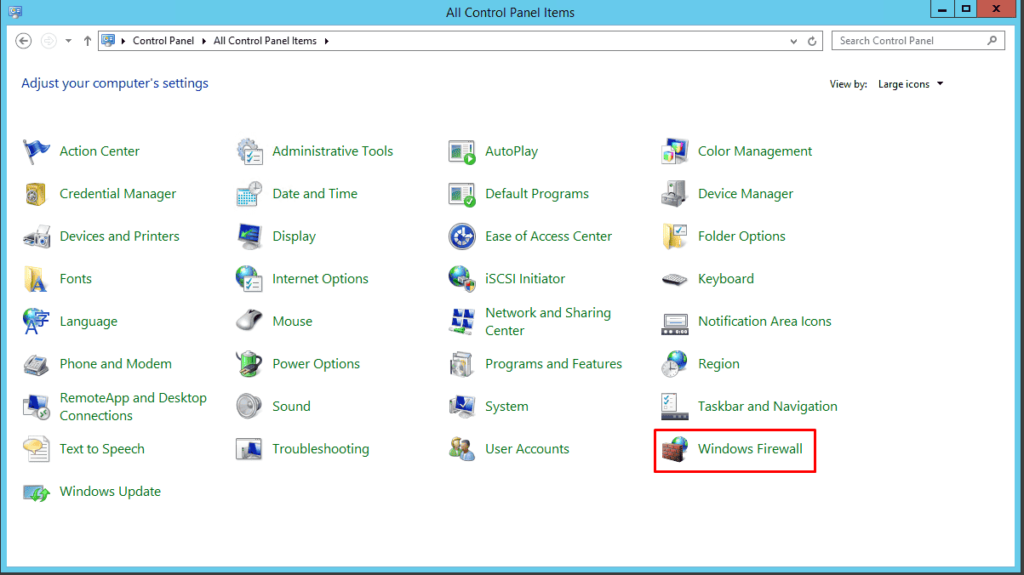Open the Internet Options globe icon
1024x575 pixels.
point(249,279)
